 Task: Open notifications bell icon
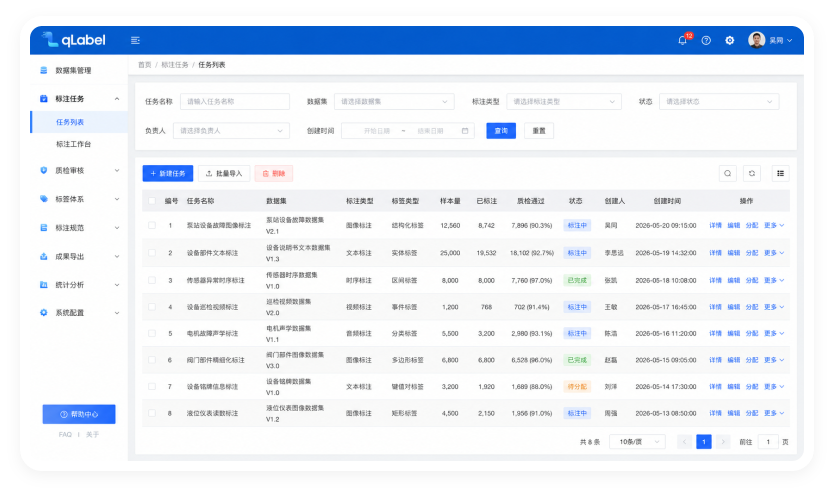coord(682,40)
